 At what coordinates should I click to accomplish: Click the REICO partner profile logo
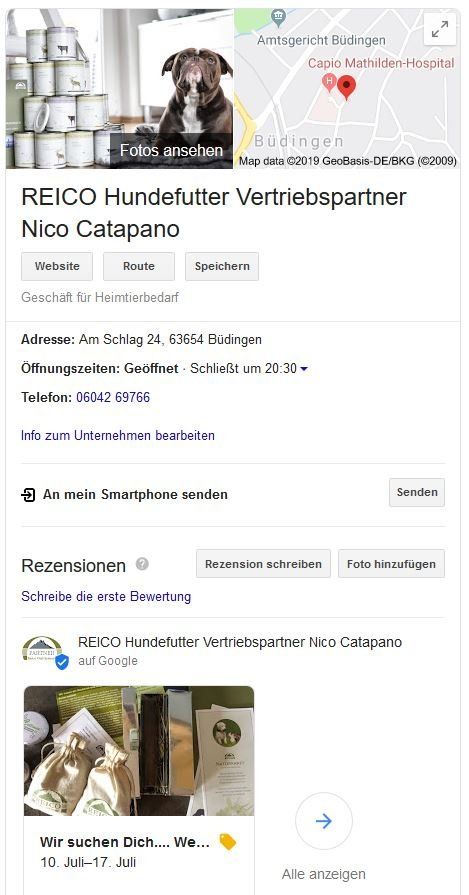point(44,651)
